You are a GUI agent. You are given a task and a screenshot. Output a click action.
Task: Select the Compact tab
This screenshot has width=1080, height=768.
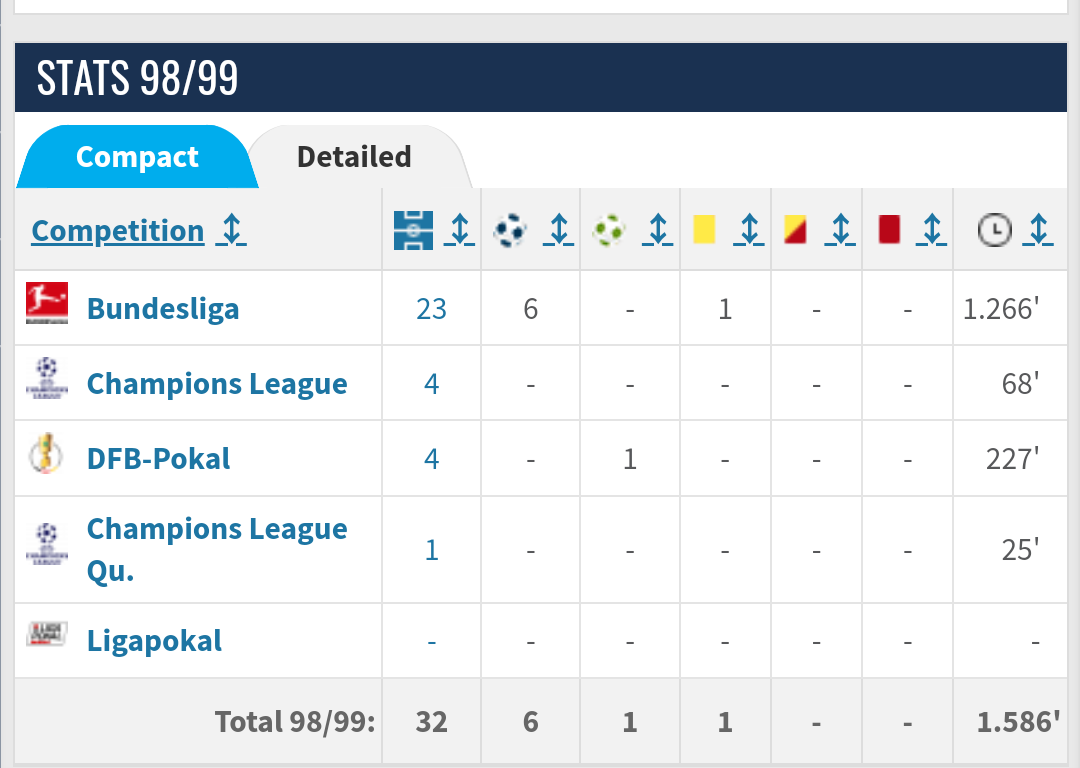(x=137, y=157)
